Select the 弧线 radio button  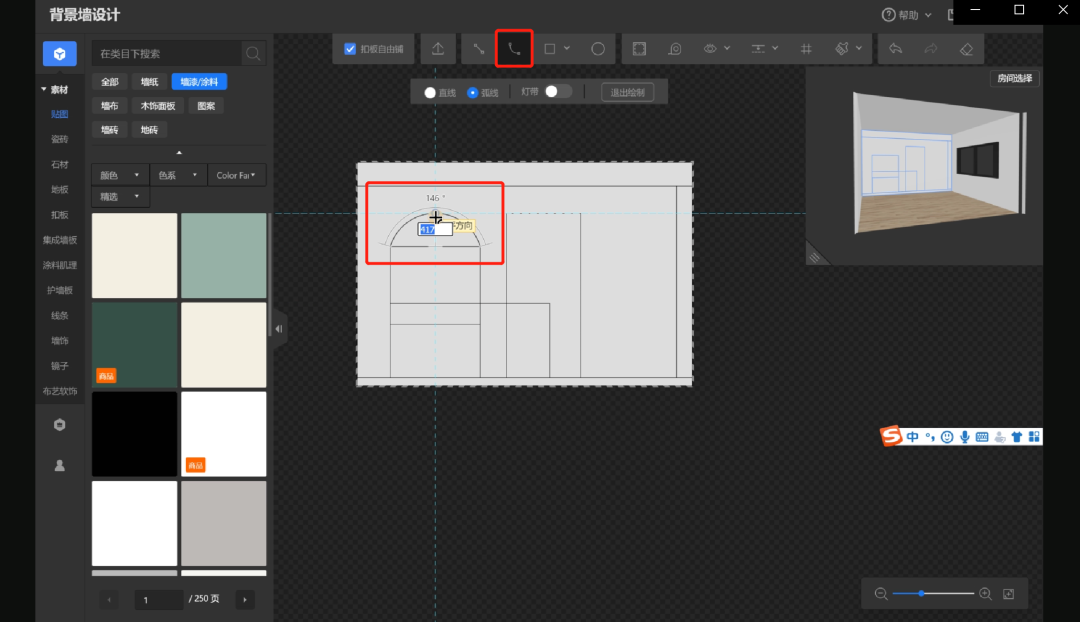[x=472, y=92]
